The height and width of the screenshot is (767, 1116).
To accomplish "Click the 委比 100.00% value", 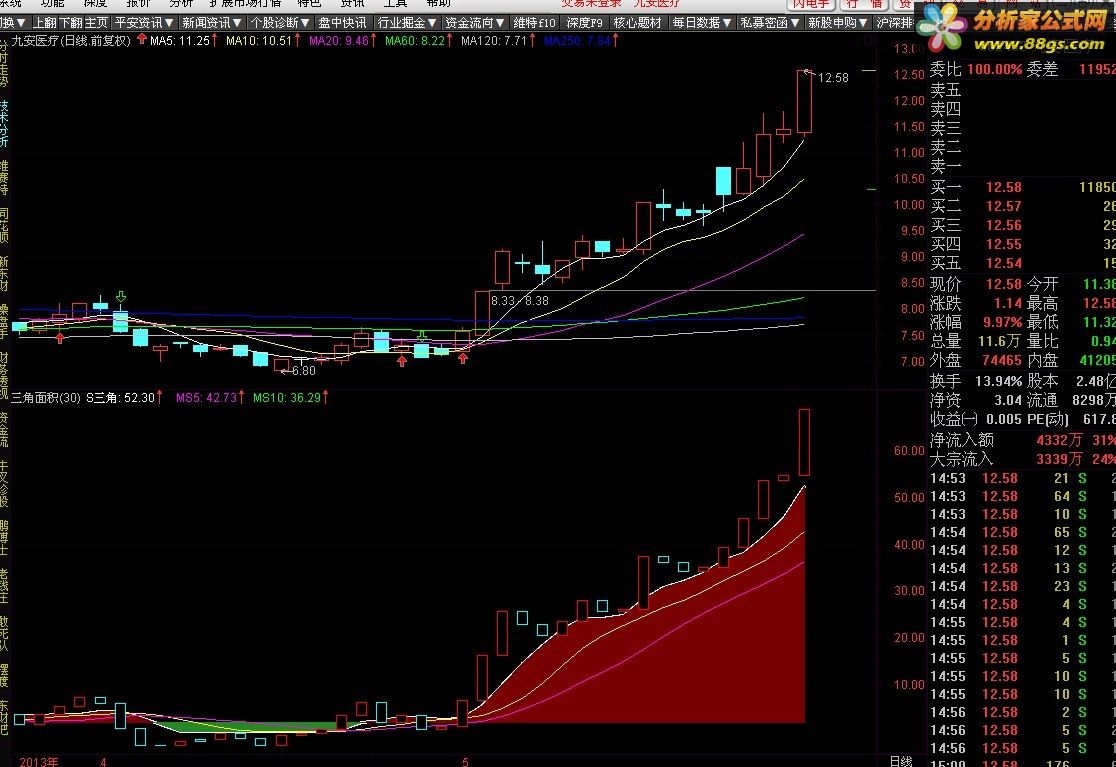I will click(994, 69).
